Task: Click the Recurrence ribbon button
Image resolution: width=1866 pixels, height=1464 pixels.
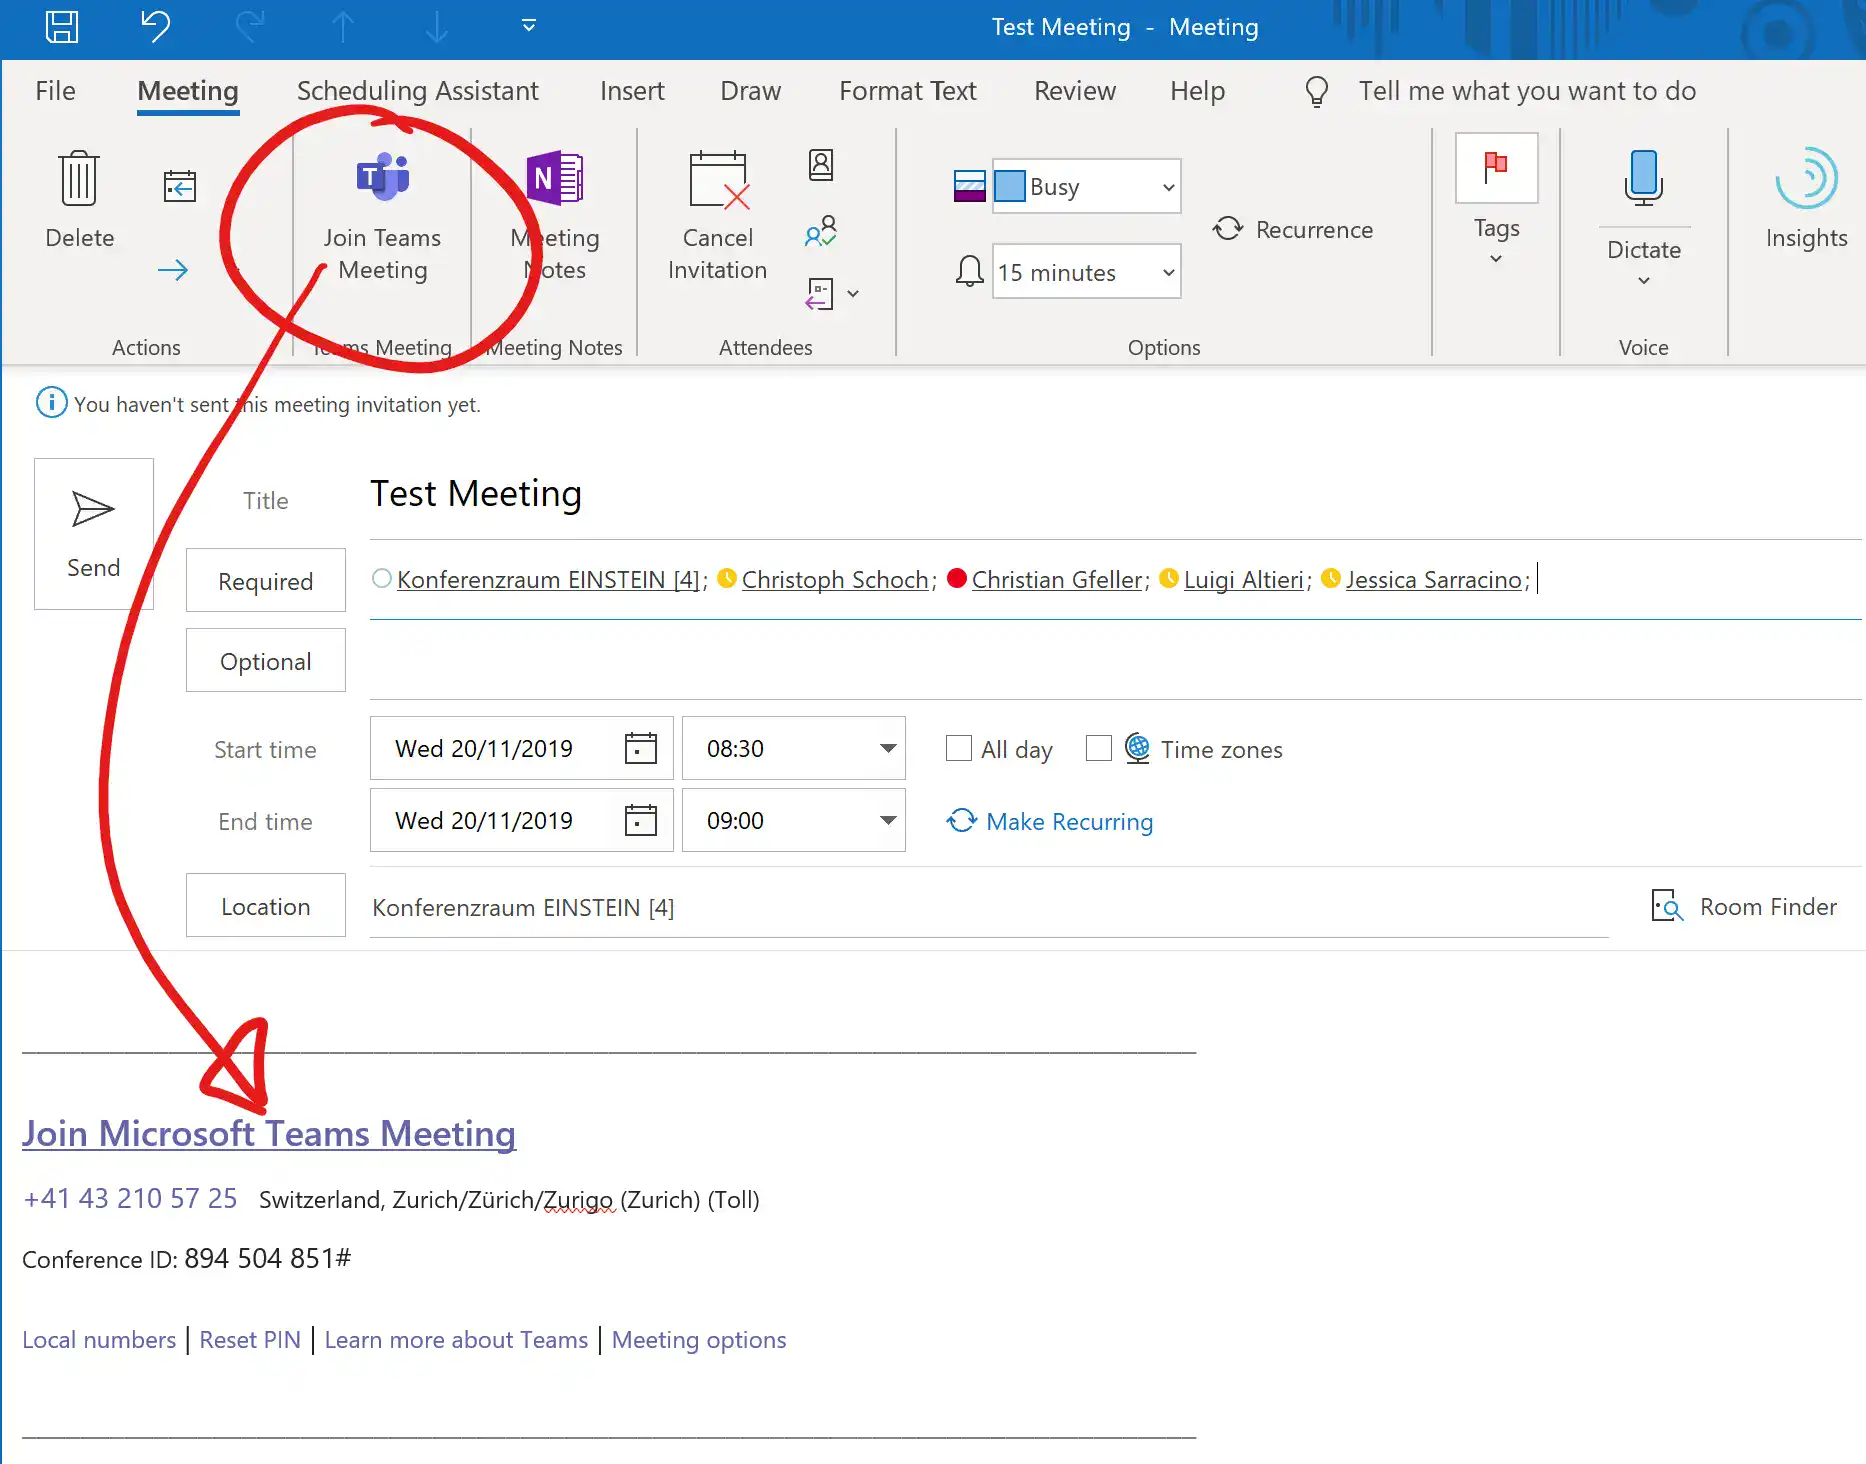Action: pyautogui.click(x=1293, y=230)
